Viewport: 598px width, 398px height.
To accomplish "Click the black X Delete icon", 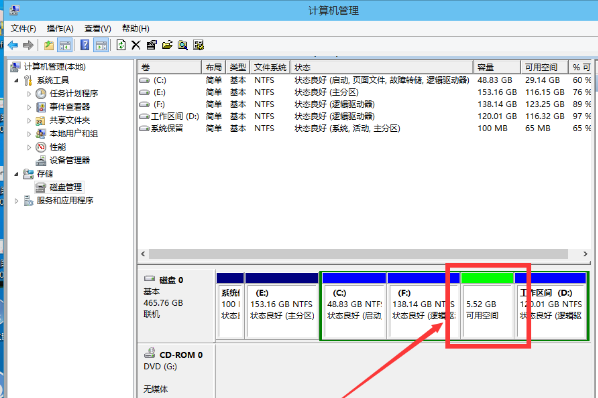I will point(136,45).
